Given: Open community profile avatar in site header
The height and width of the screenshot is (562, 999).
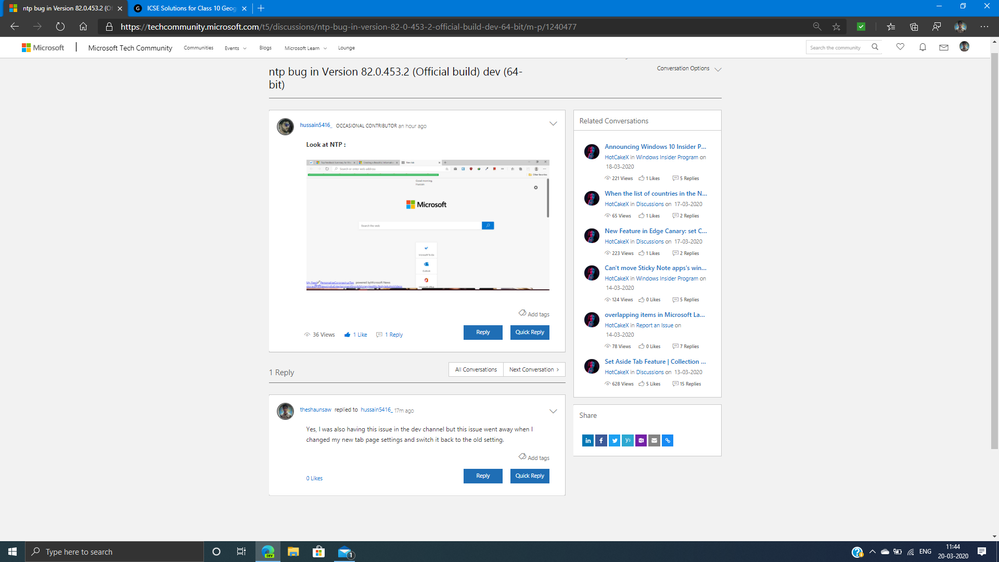Looking at the screenshot, I should (965, 47).
